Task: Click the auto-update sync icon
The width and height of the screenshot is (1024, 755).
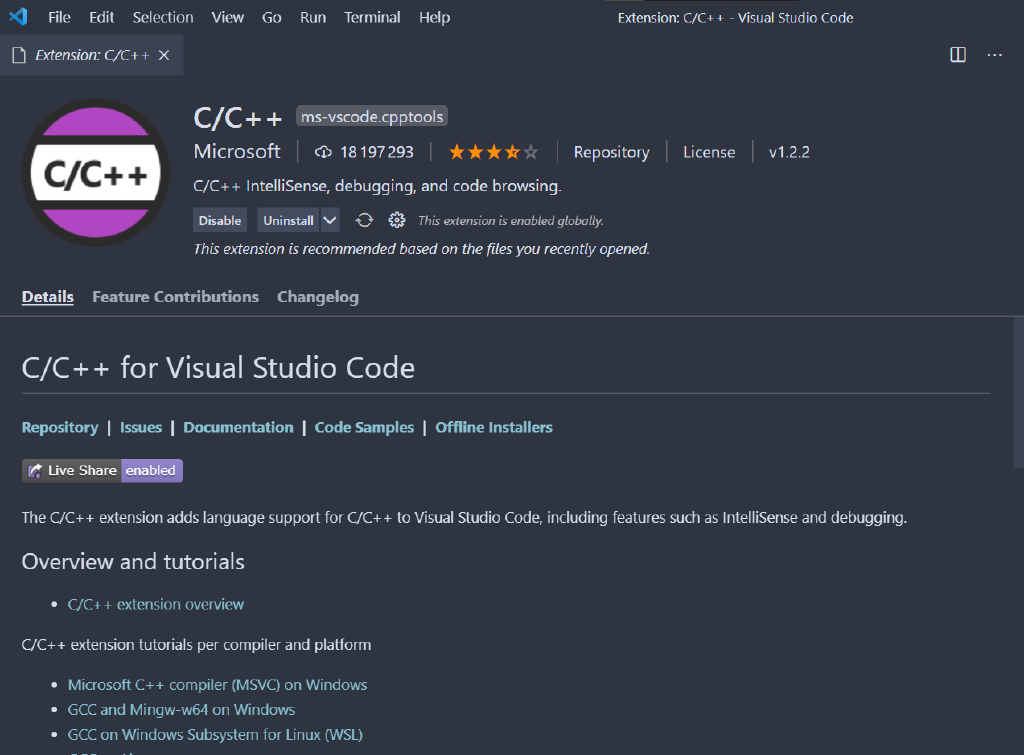Action: [x=364, y=220]
